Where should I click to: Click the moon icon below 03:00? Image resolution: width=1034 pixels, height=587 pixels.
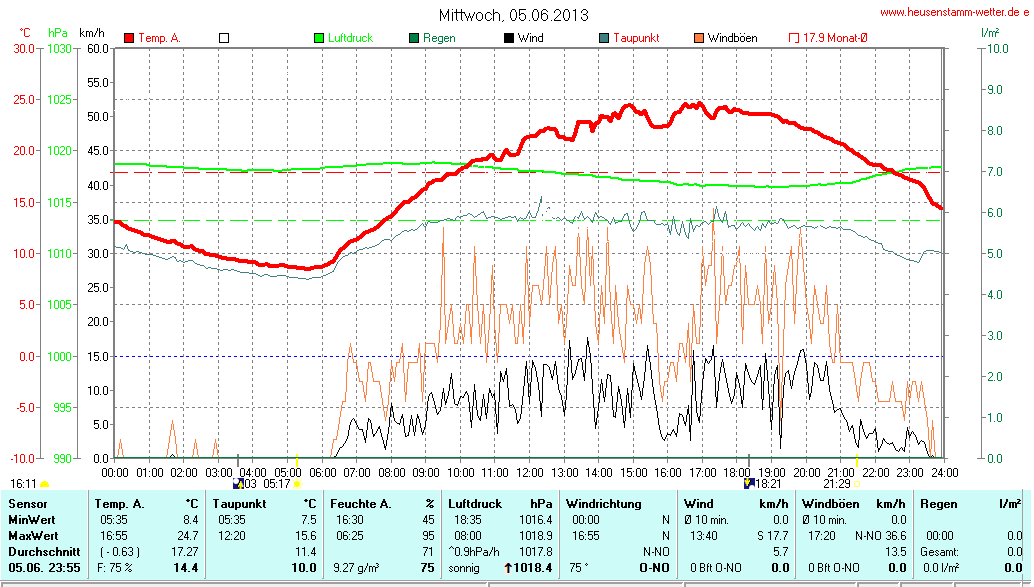(x=238, y=484)
